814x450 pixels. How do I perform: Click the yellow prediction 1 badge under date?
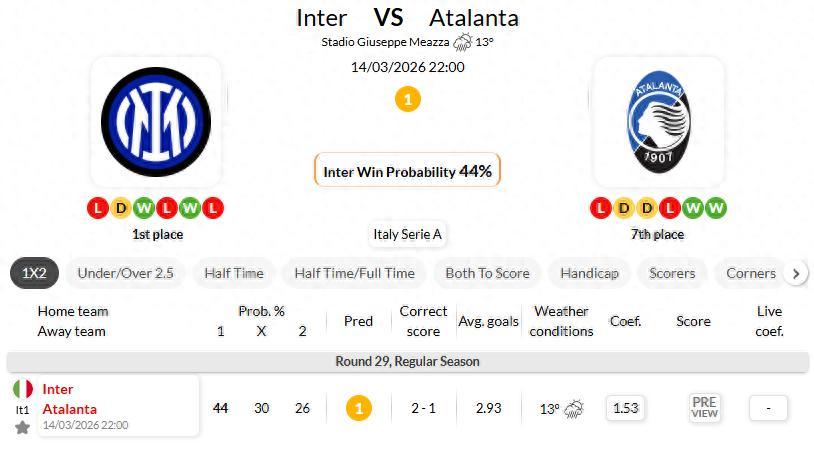point(407,99)
